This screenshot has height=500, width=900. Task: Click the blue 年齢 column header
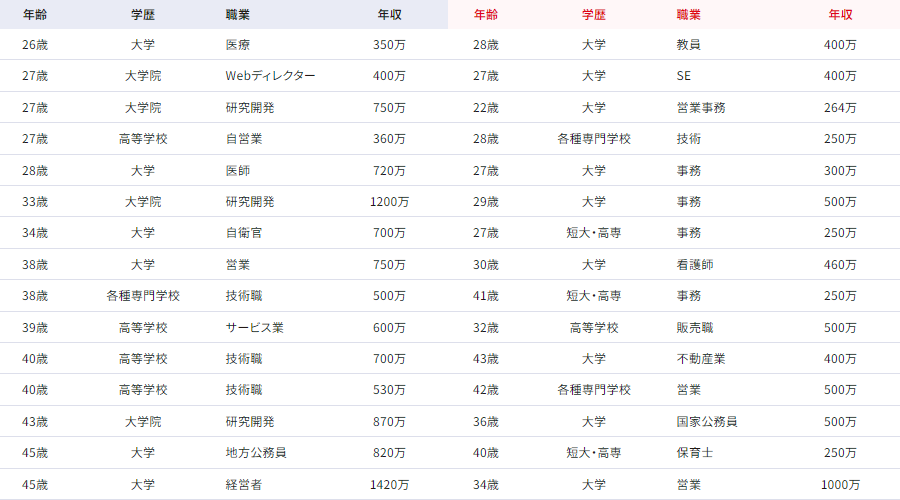tap(35, 15)
